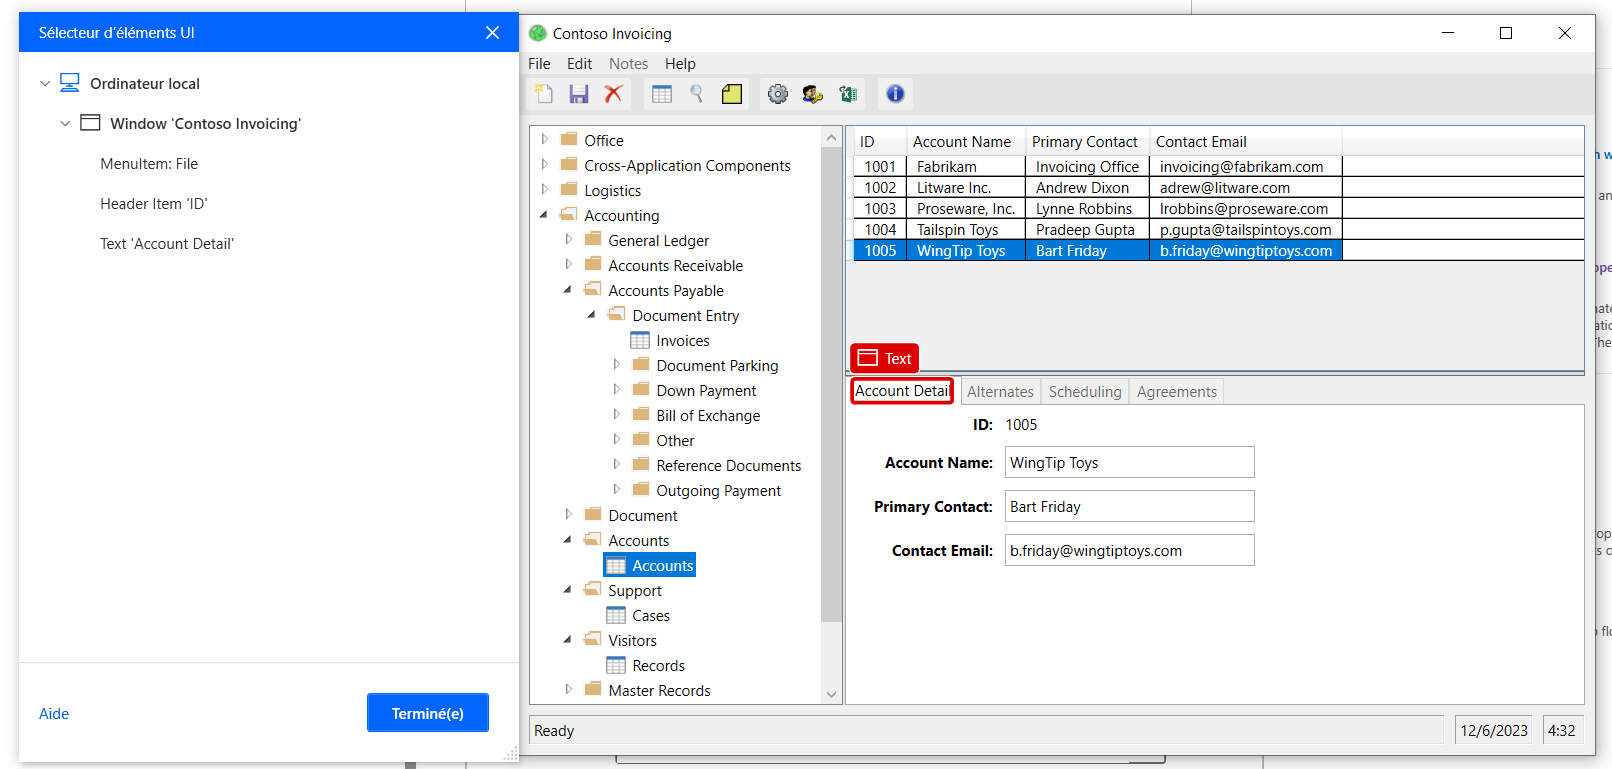Expand the Master Records node
The width and height of the screenshot is (1612, 769).
tap(569, 689)
